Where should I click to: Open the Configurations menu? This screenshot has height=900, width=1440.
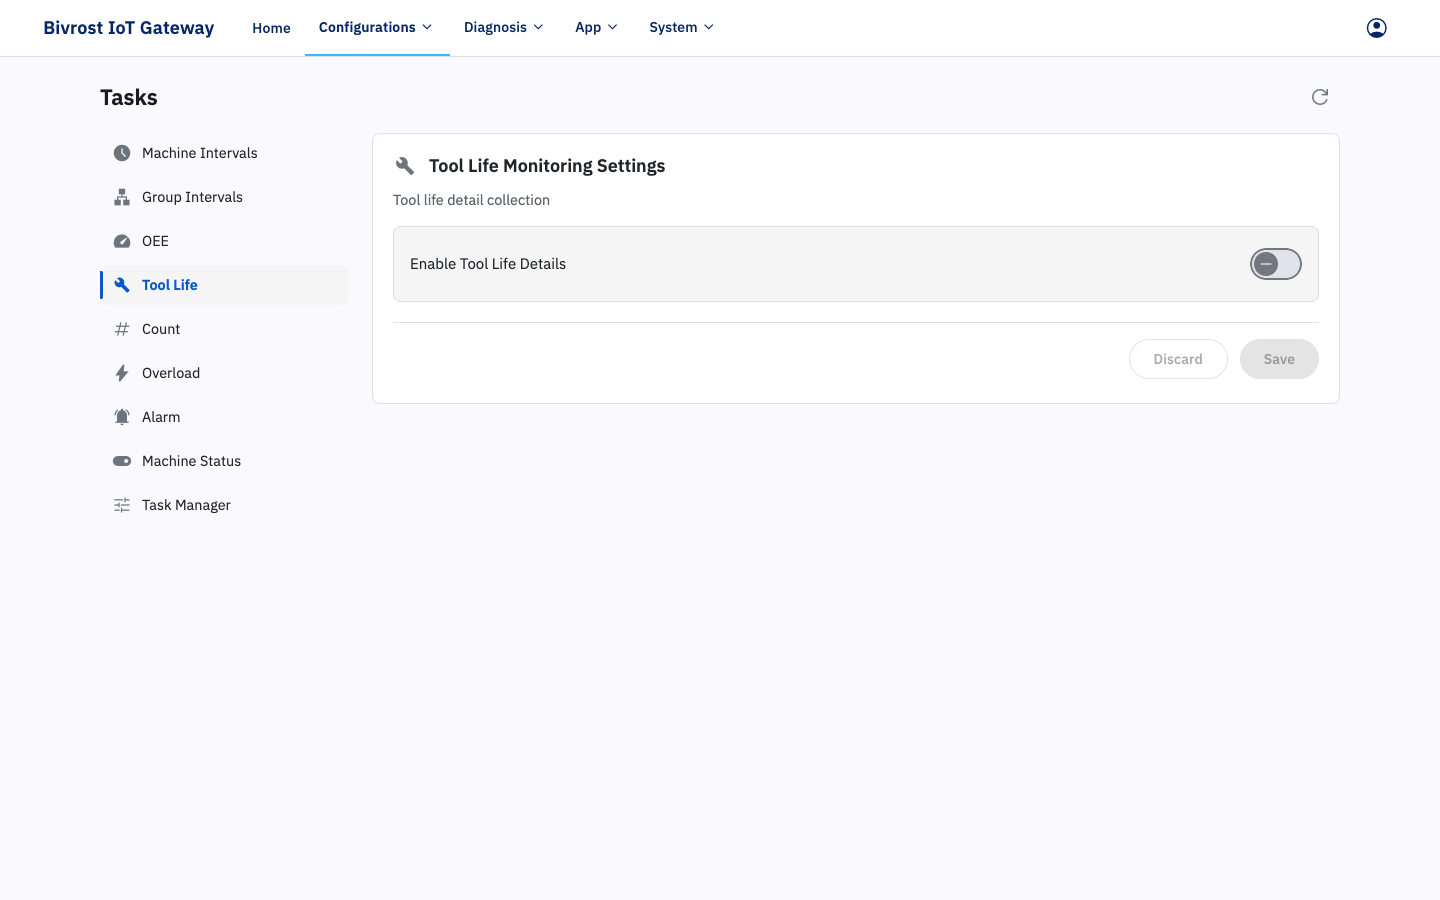coord(376,27)
